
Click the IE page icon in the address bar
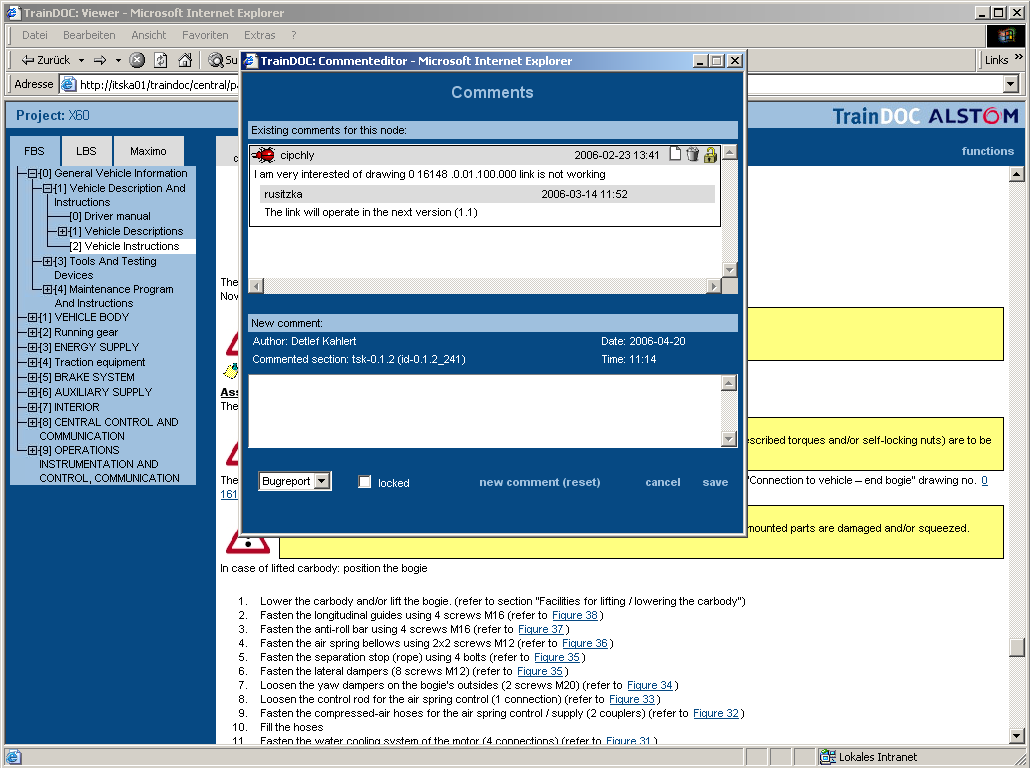coord(68,84)
